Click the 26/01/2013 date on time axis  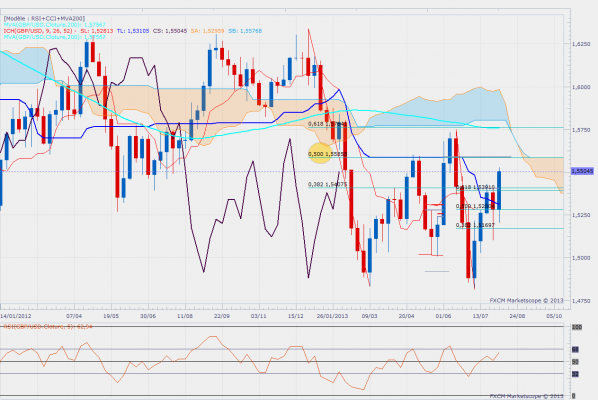pyautogui.click(x=332, y=316)
